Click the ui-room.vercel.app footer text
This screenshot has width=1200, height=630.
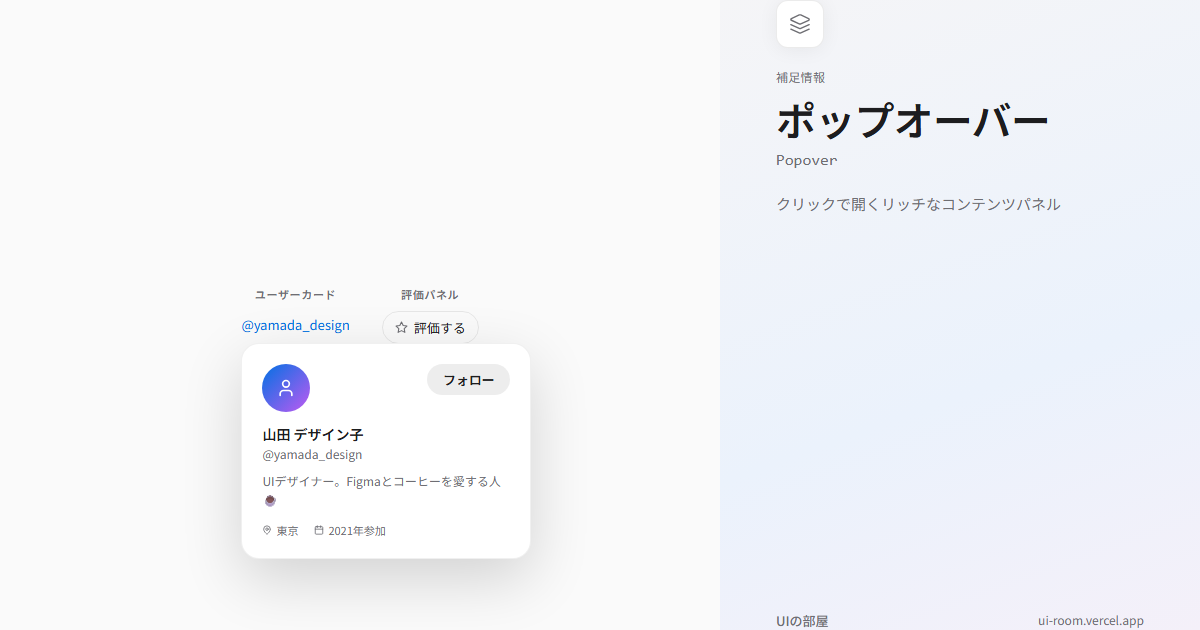click(1091, 621)
